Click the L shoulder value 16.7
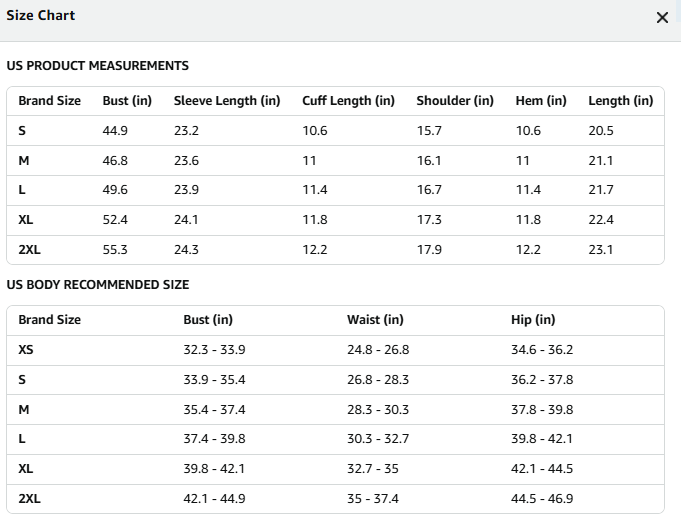The height and width of the screenshot is (532, 681). [x=429, y=190]
